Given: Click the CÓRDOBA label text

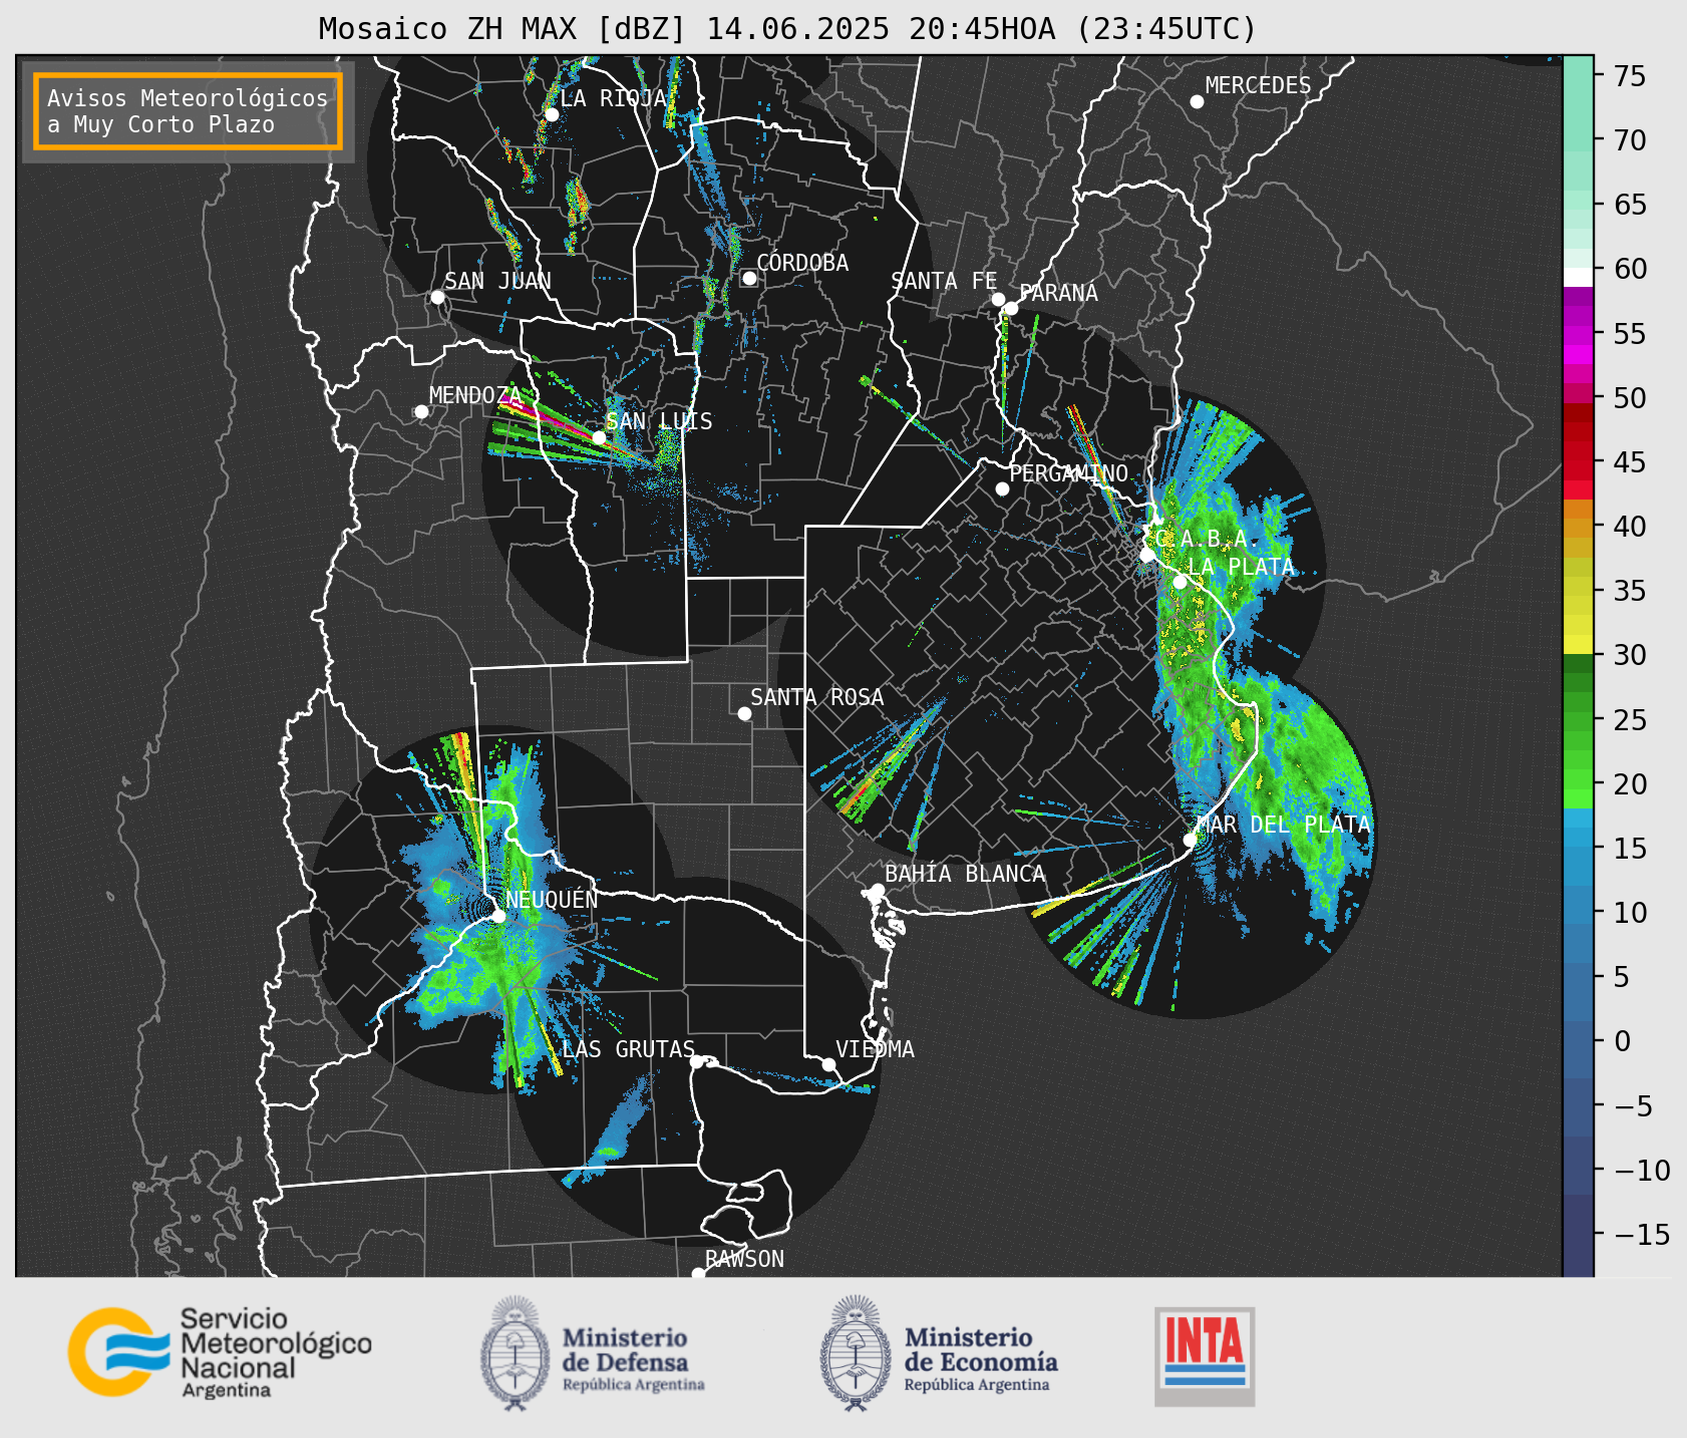Looking at the screenshot, I should (803, 263).
